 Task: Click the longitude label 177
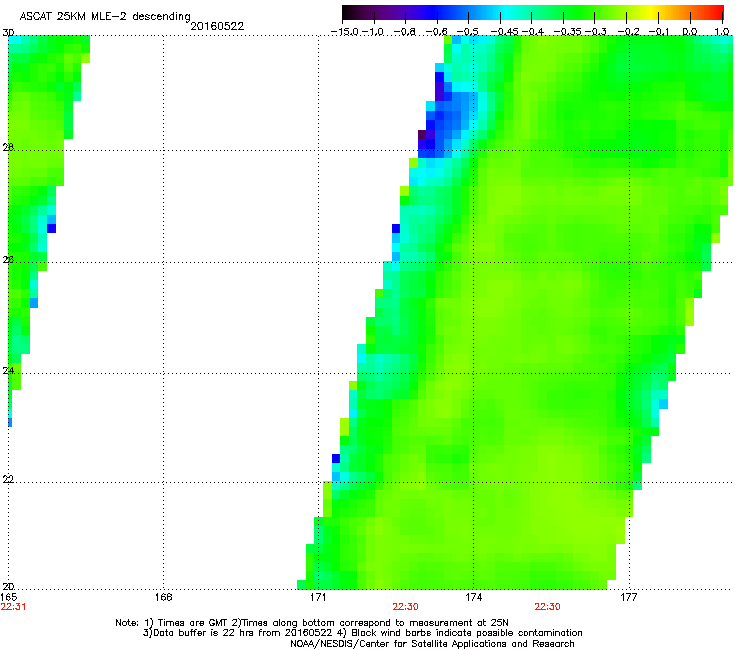628,597
